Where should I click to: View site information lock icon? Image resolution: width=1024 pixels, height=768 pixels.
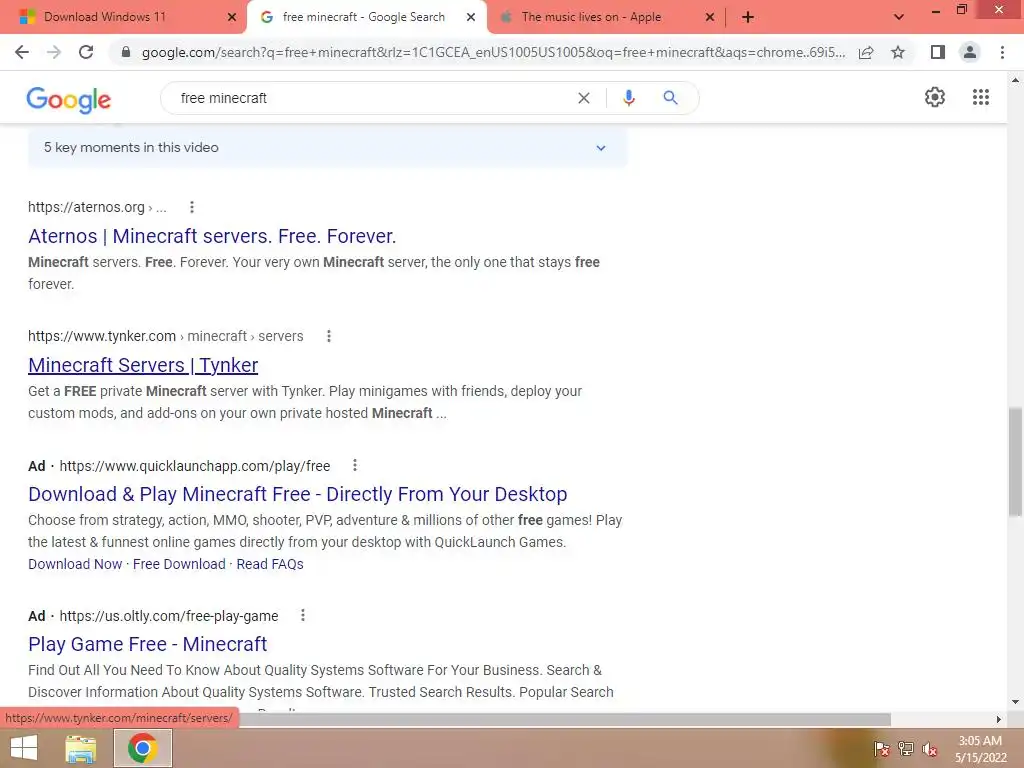point(126,52)
